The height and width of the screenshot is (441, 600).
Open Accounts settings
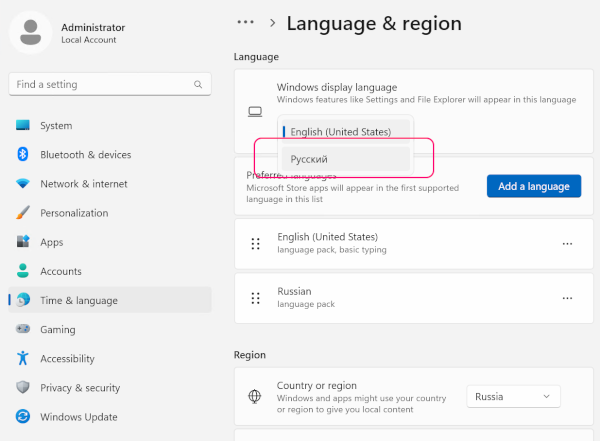coord(110,271)
